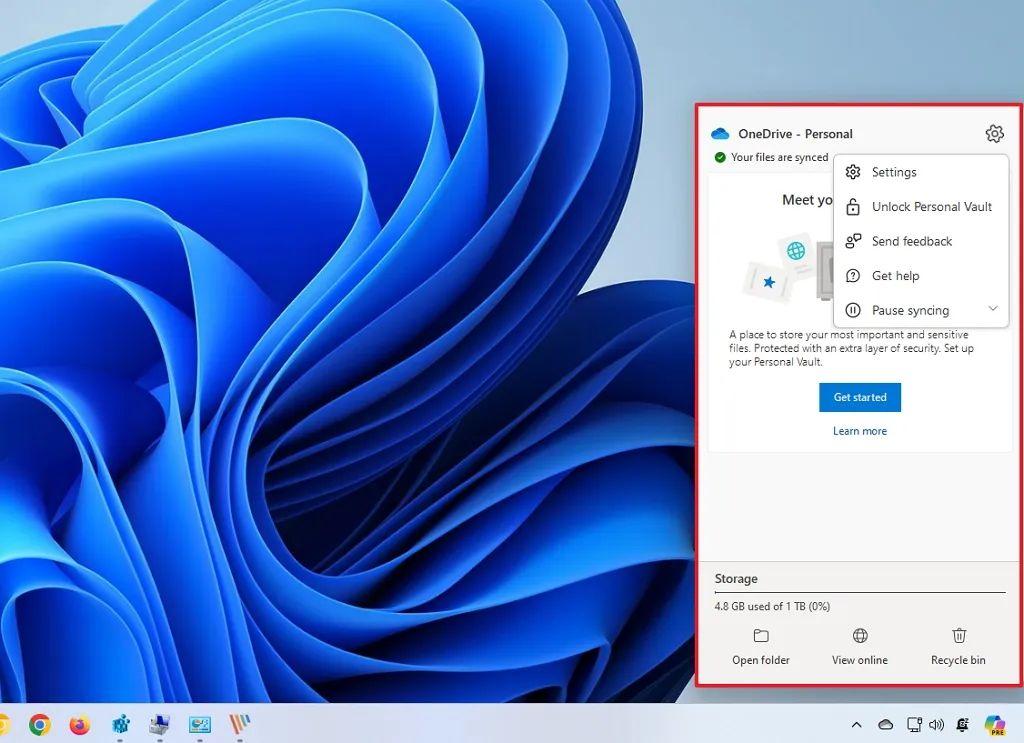Show hidden icons with the tray chevron

click(857, 725)
